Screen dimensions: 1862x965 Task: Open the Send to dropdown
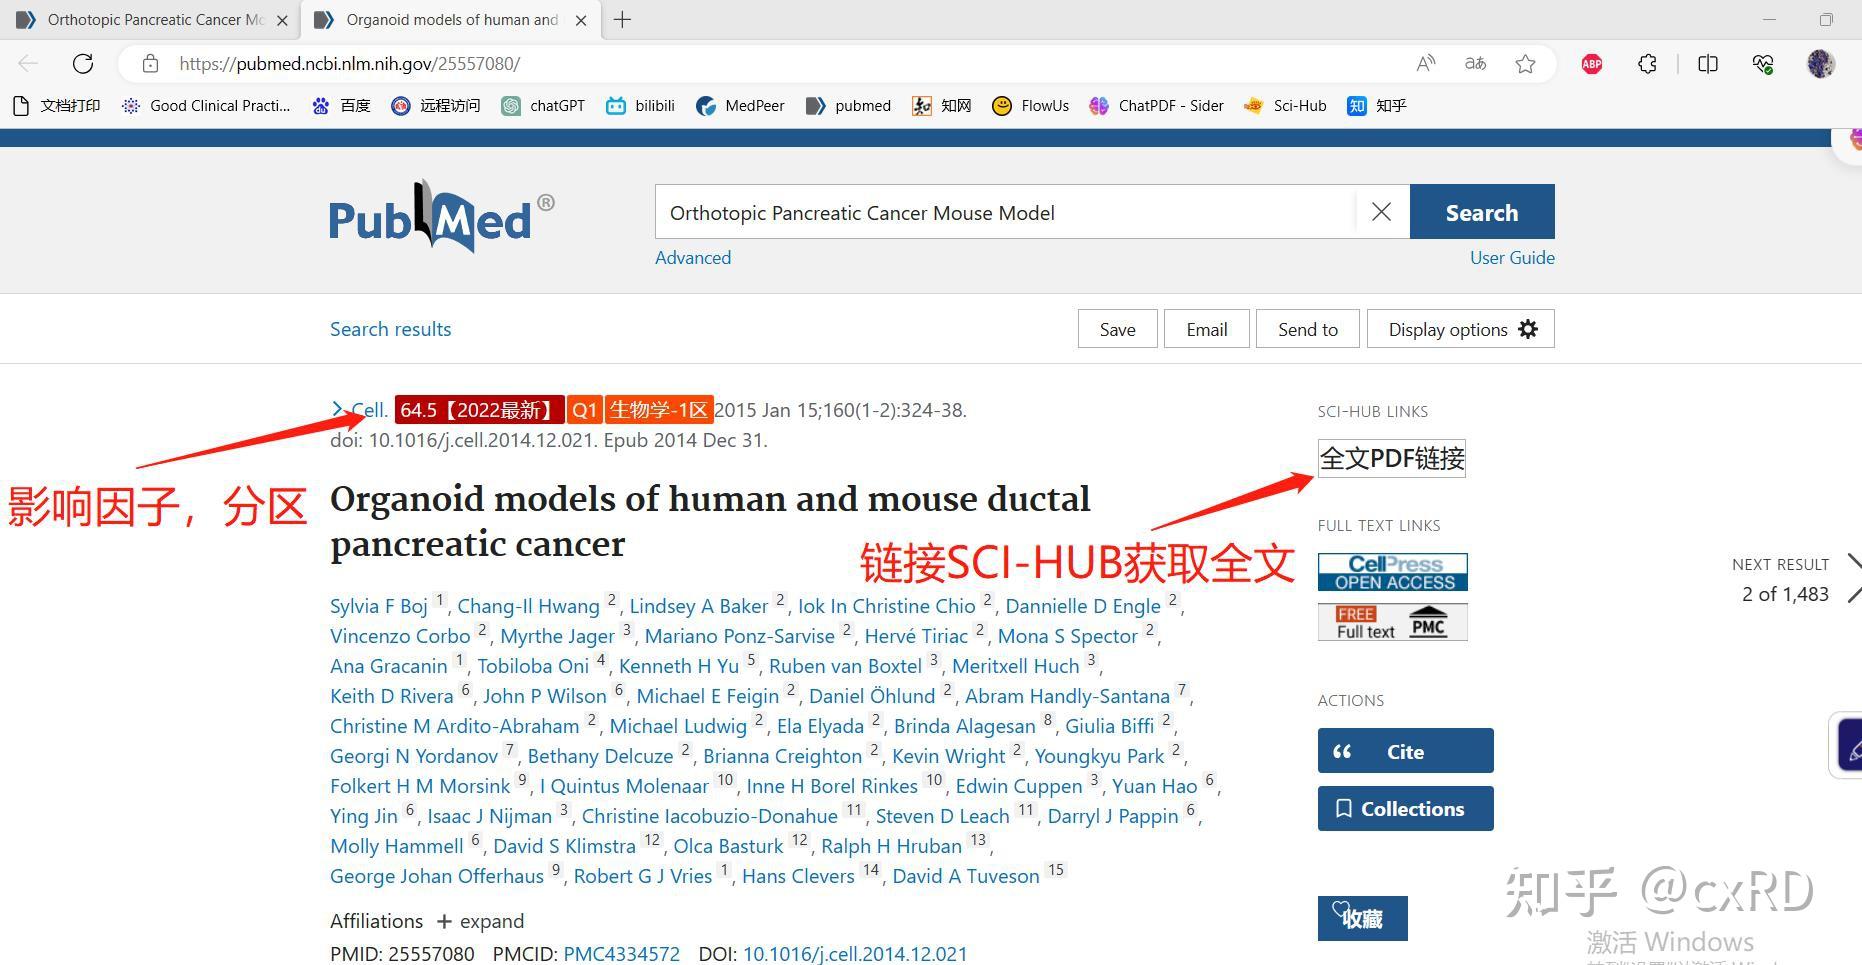coord(1307,328)
